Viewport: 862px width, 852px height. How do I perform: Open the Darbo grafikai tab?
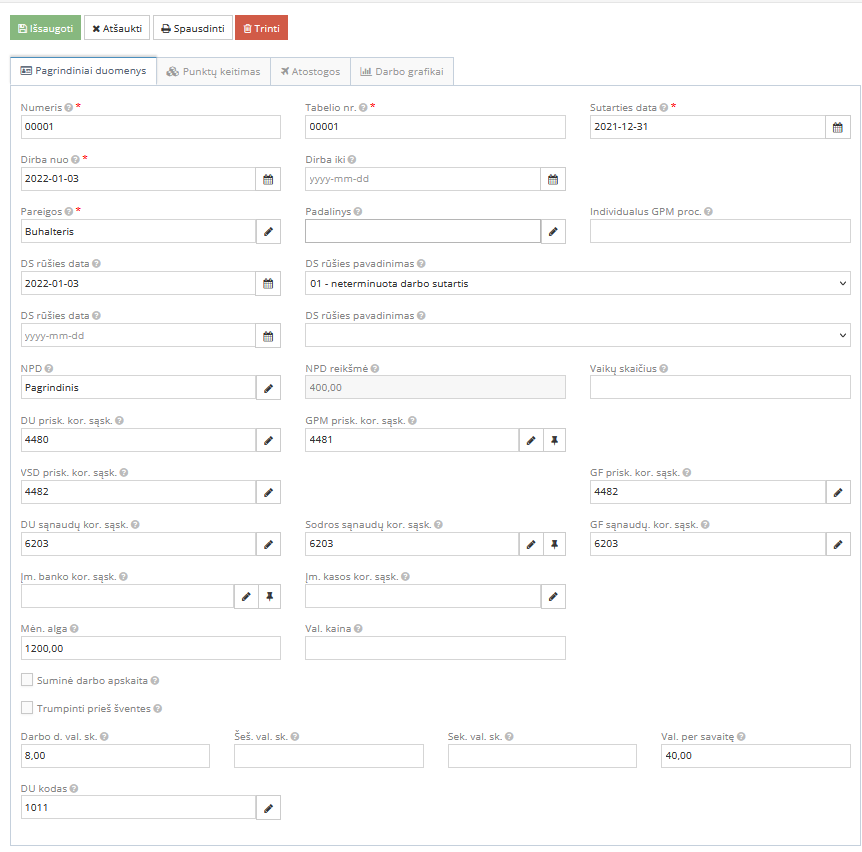[402, 72]
